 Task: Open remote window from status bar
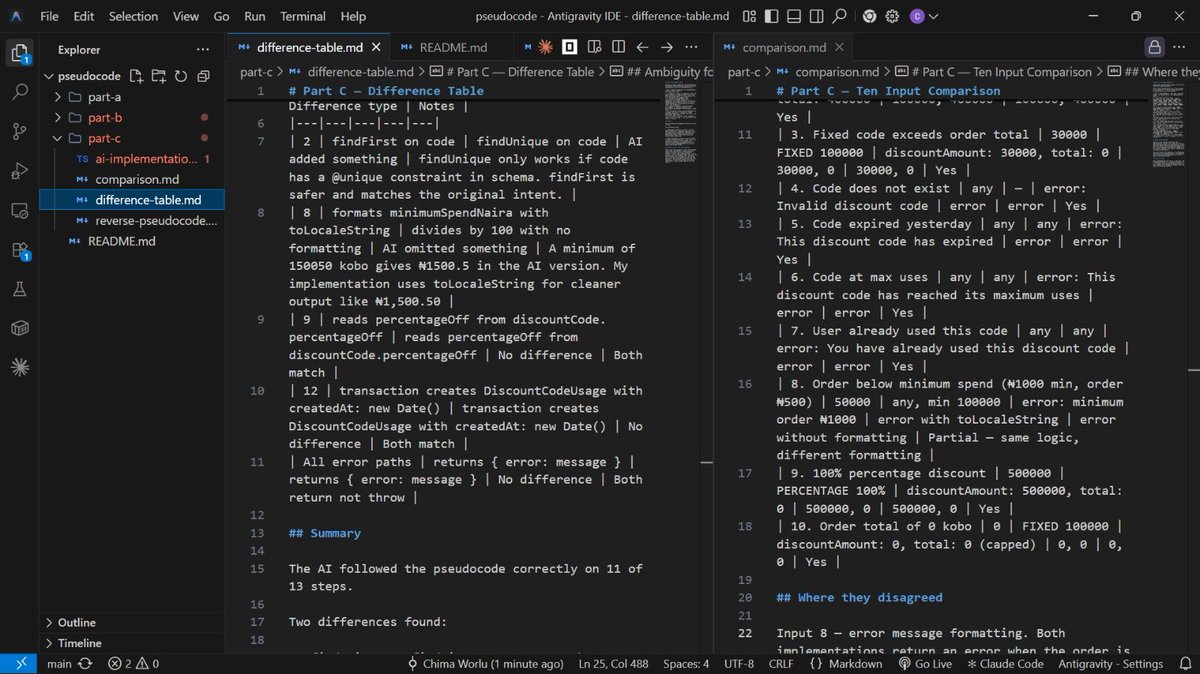click(x=19, y=663)
